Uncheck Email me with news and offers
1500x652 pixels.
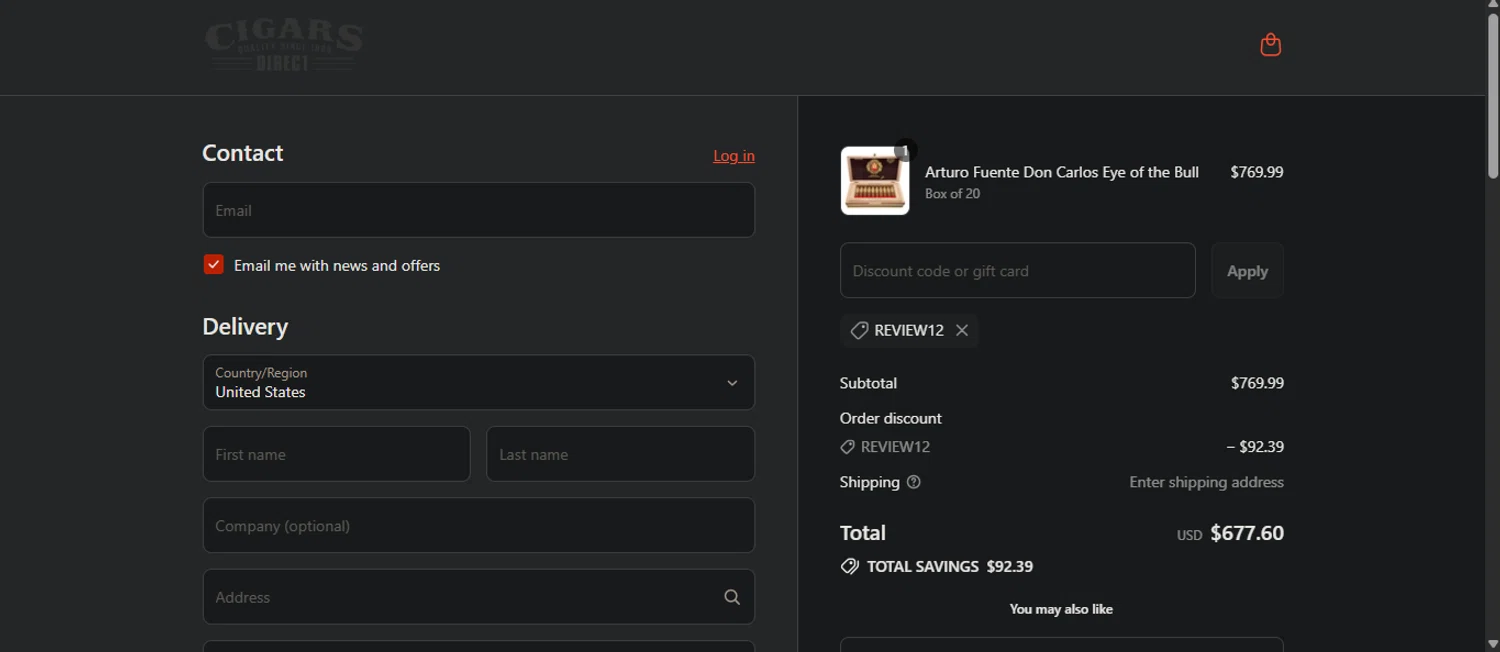click(x=213, y=265)
